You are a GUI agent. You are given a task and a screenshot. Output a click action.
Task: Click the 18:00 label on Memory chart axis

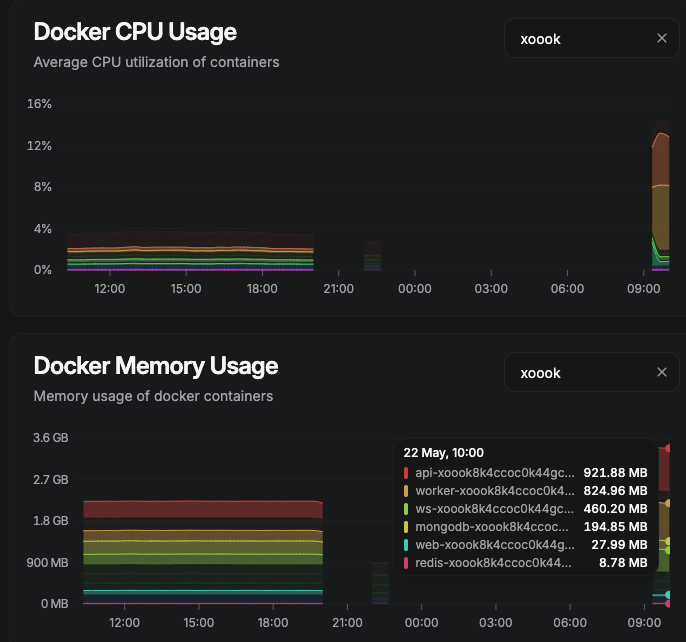point(275,622)
